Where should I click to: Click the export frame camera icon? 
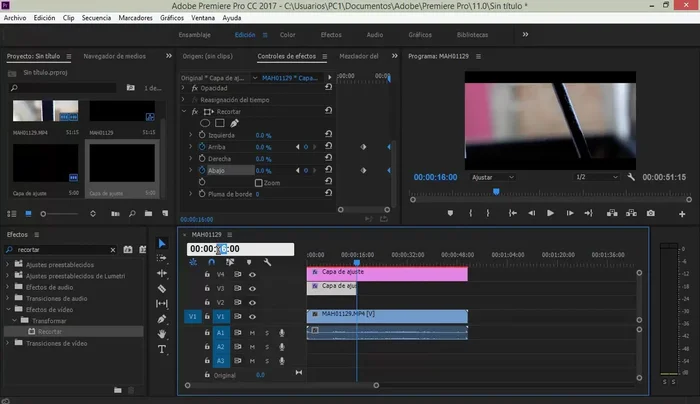pos(651,213)
